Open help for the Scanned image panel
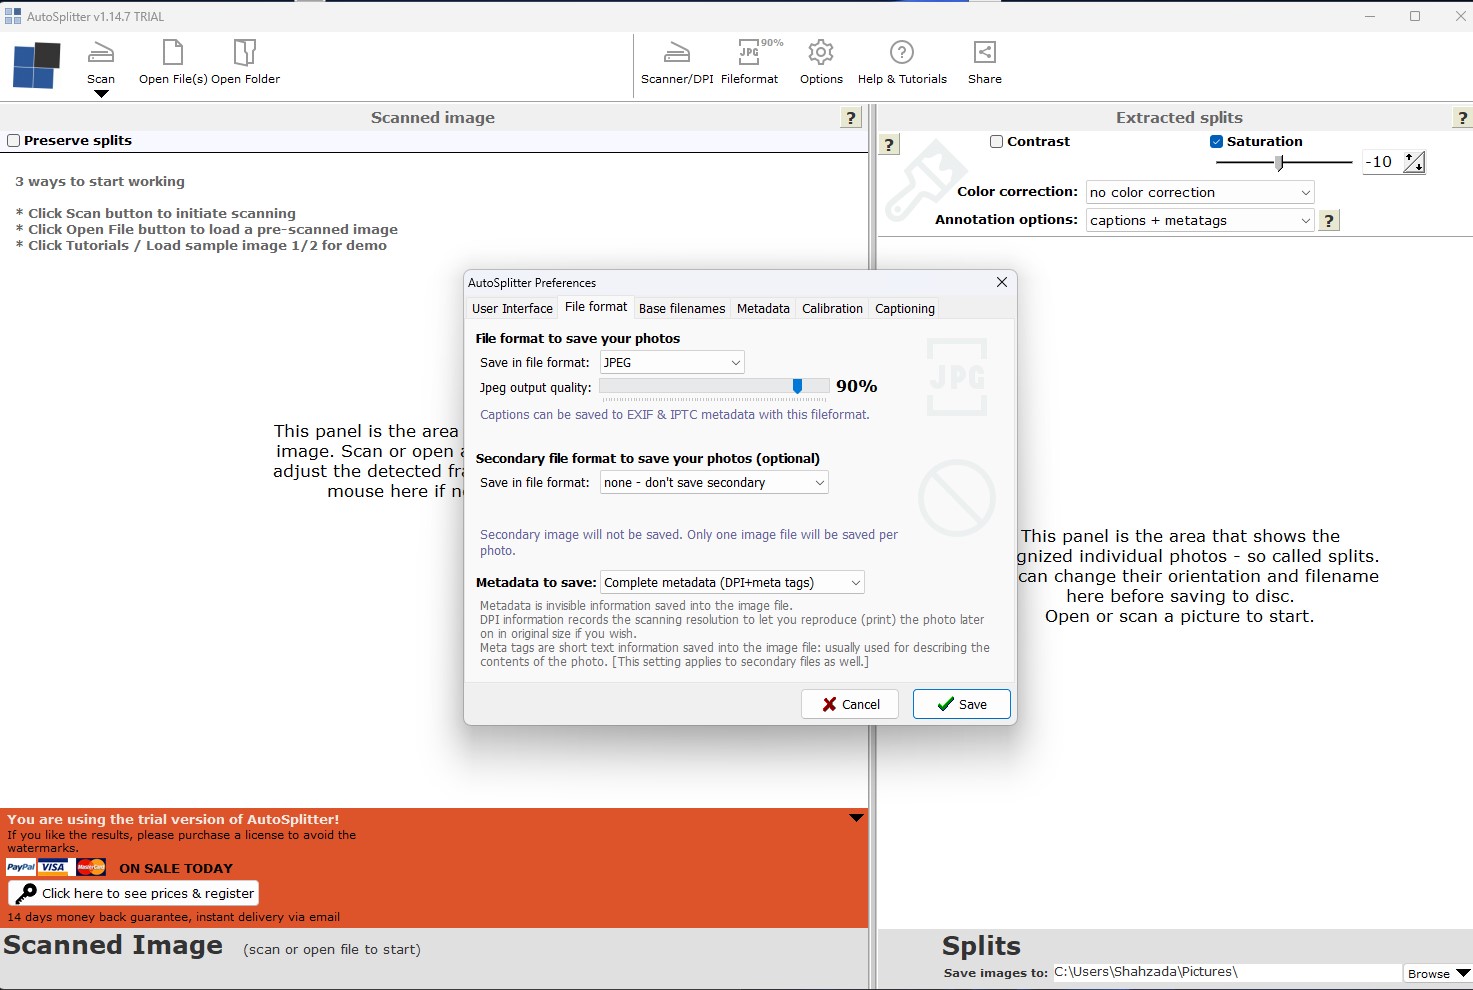Screen dimensions: 1473x990 click(x=851, y=118)
